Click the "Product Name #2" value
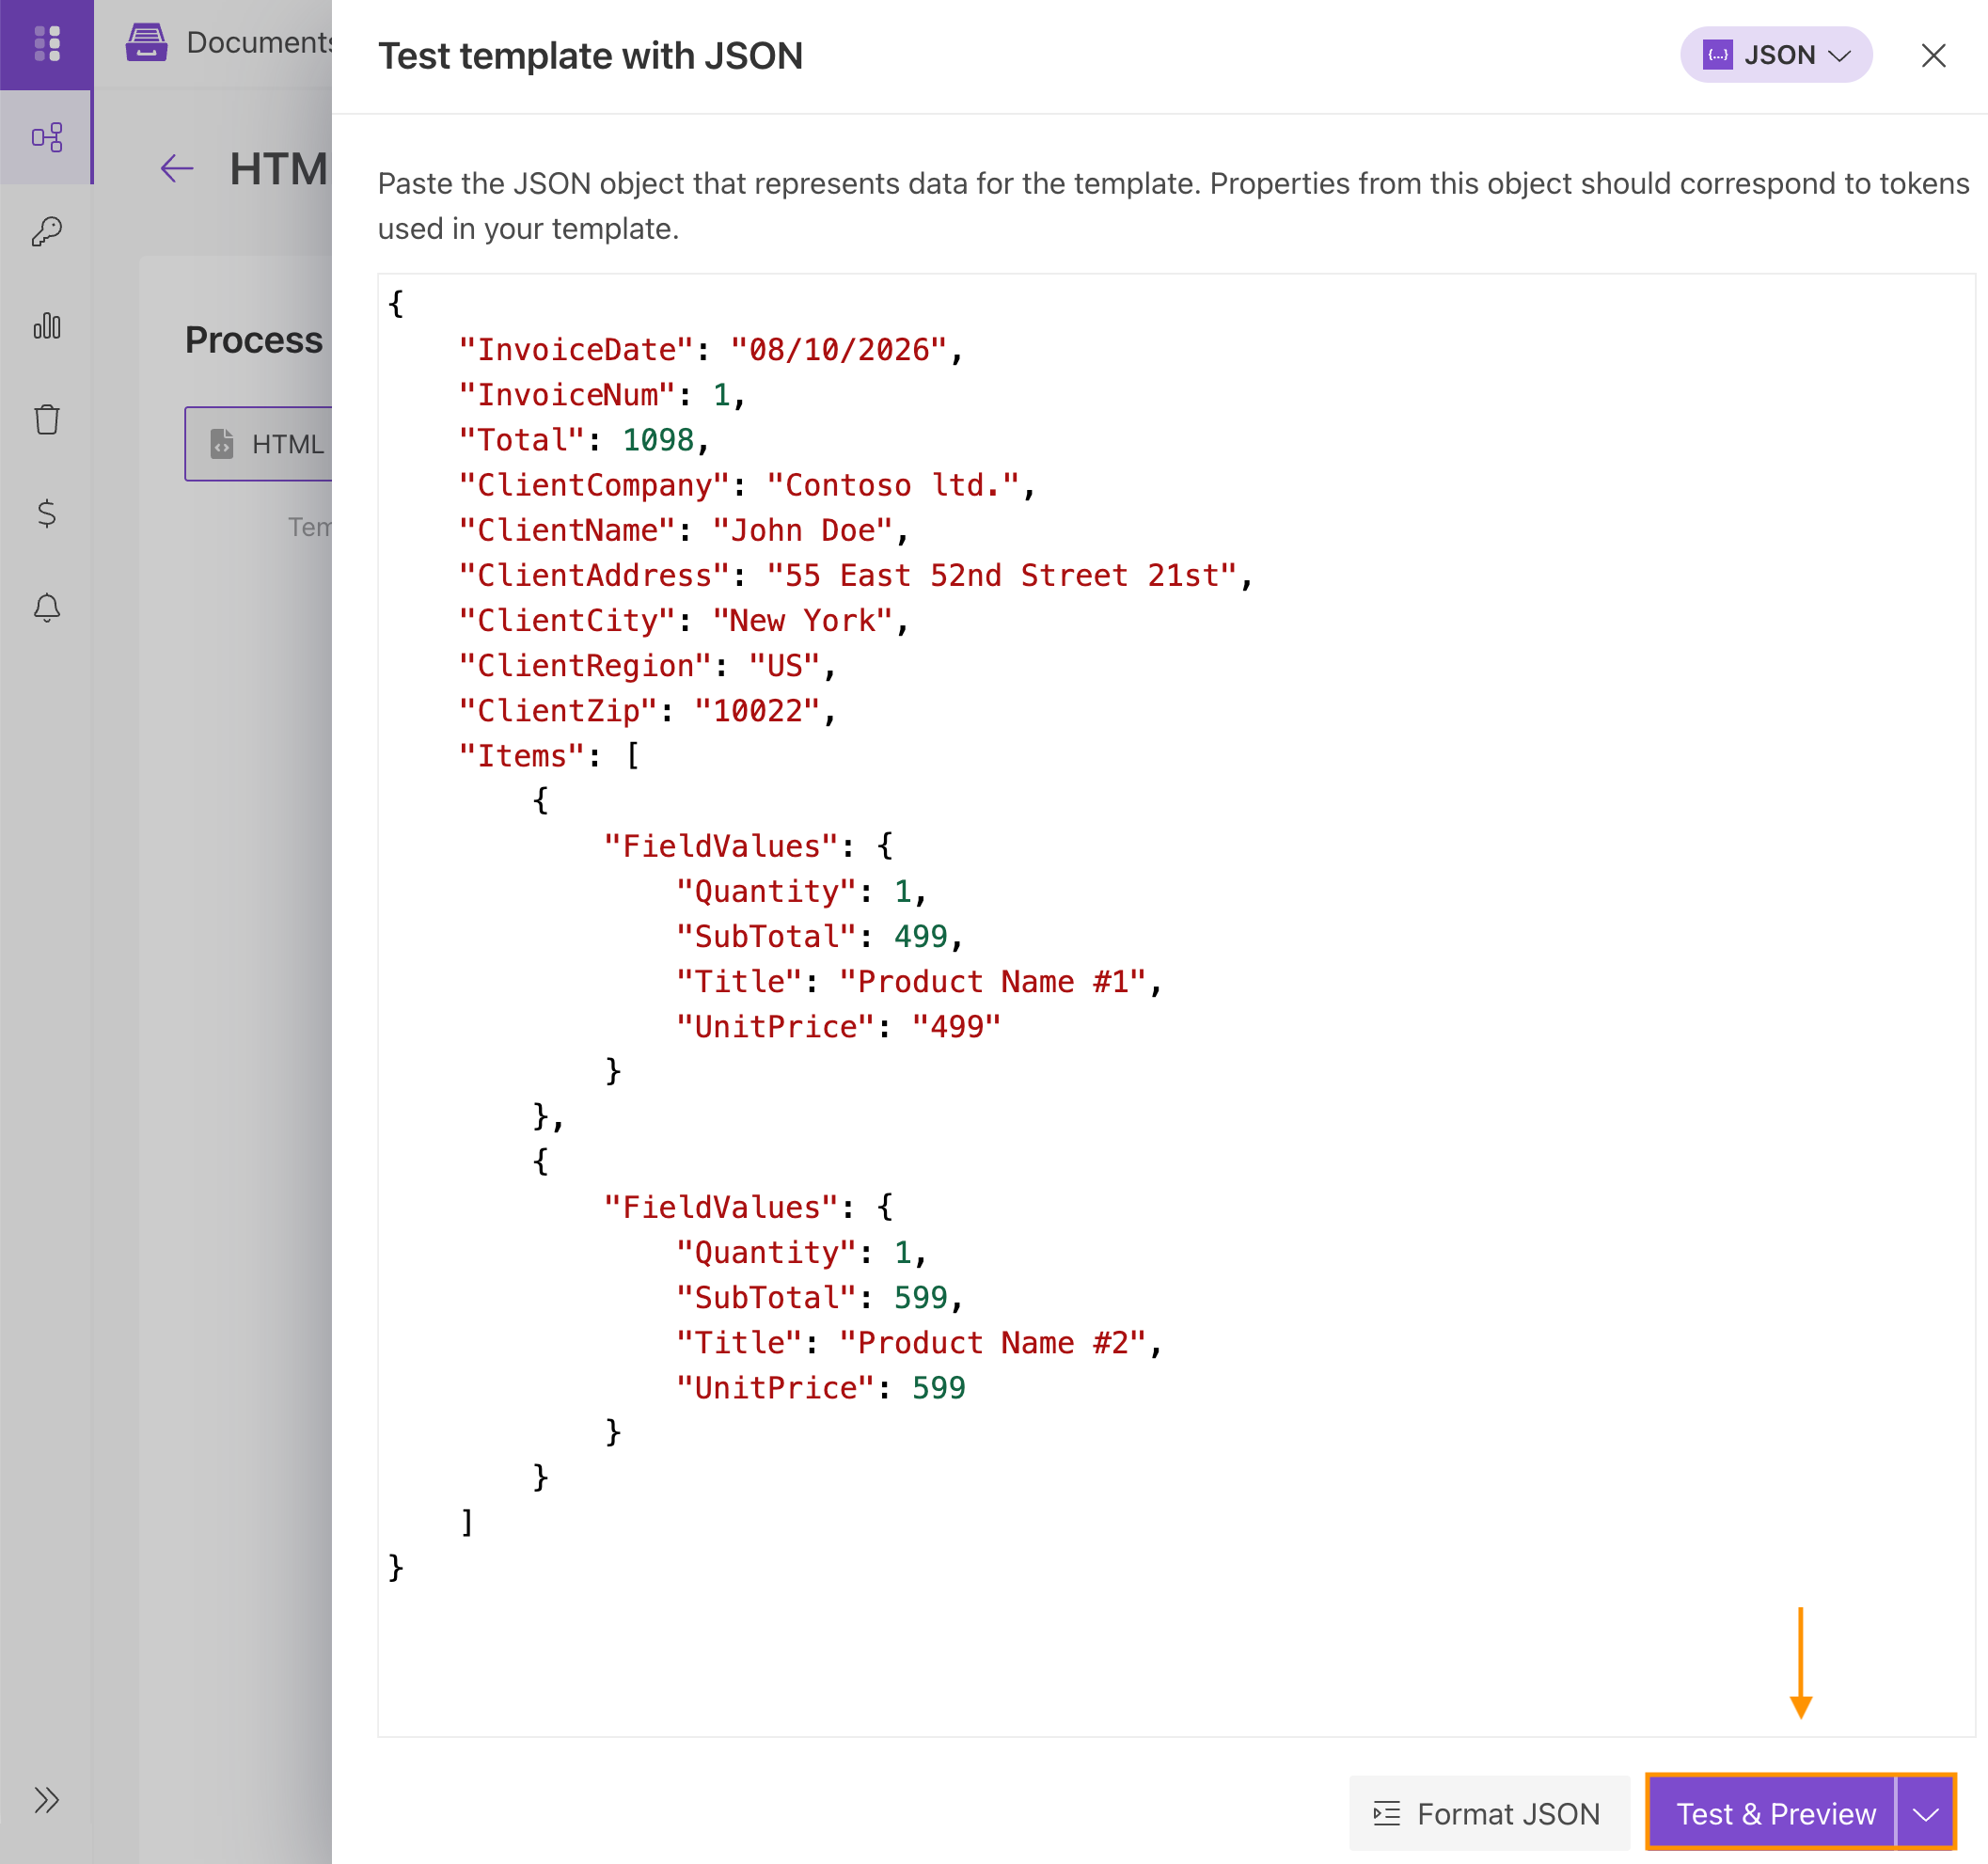1988x1864 pixels. click(993, 1342)
